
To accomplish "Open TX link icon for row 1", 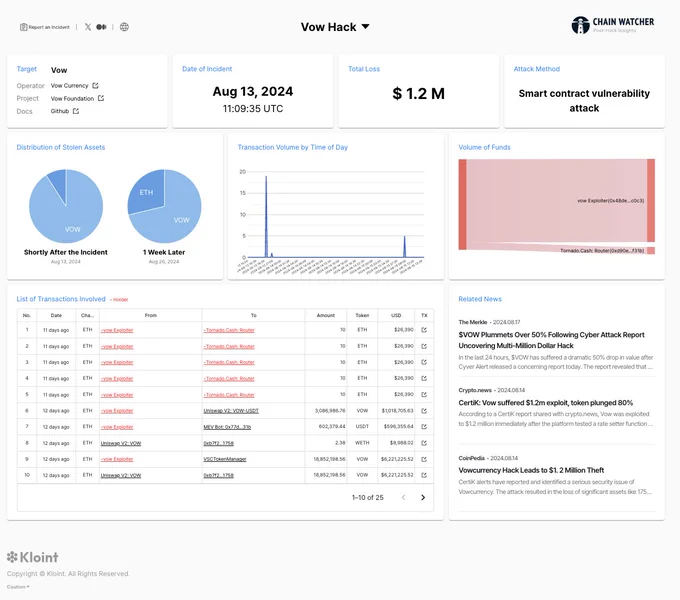I will [x=424, y=330].
